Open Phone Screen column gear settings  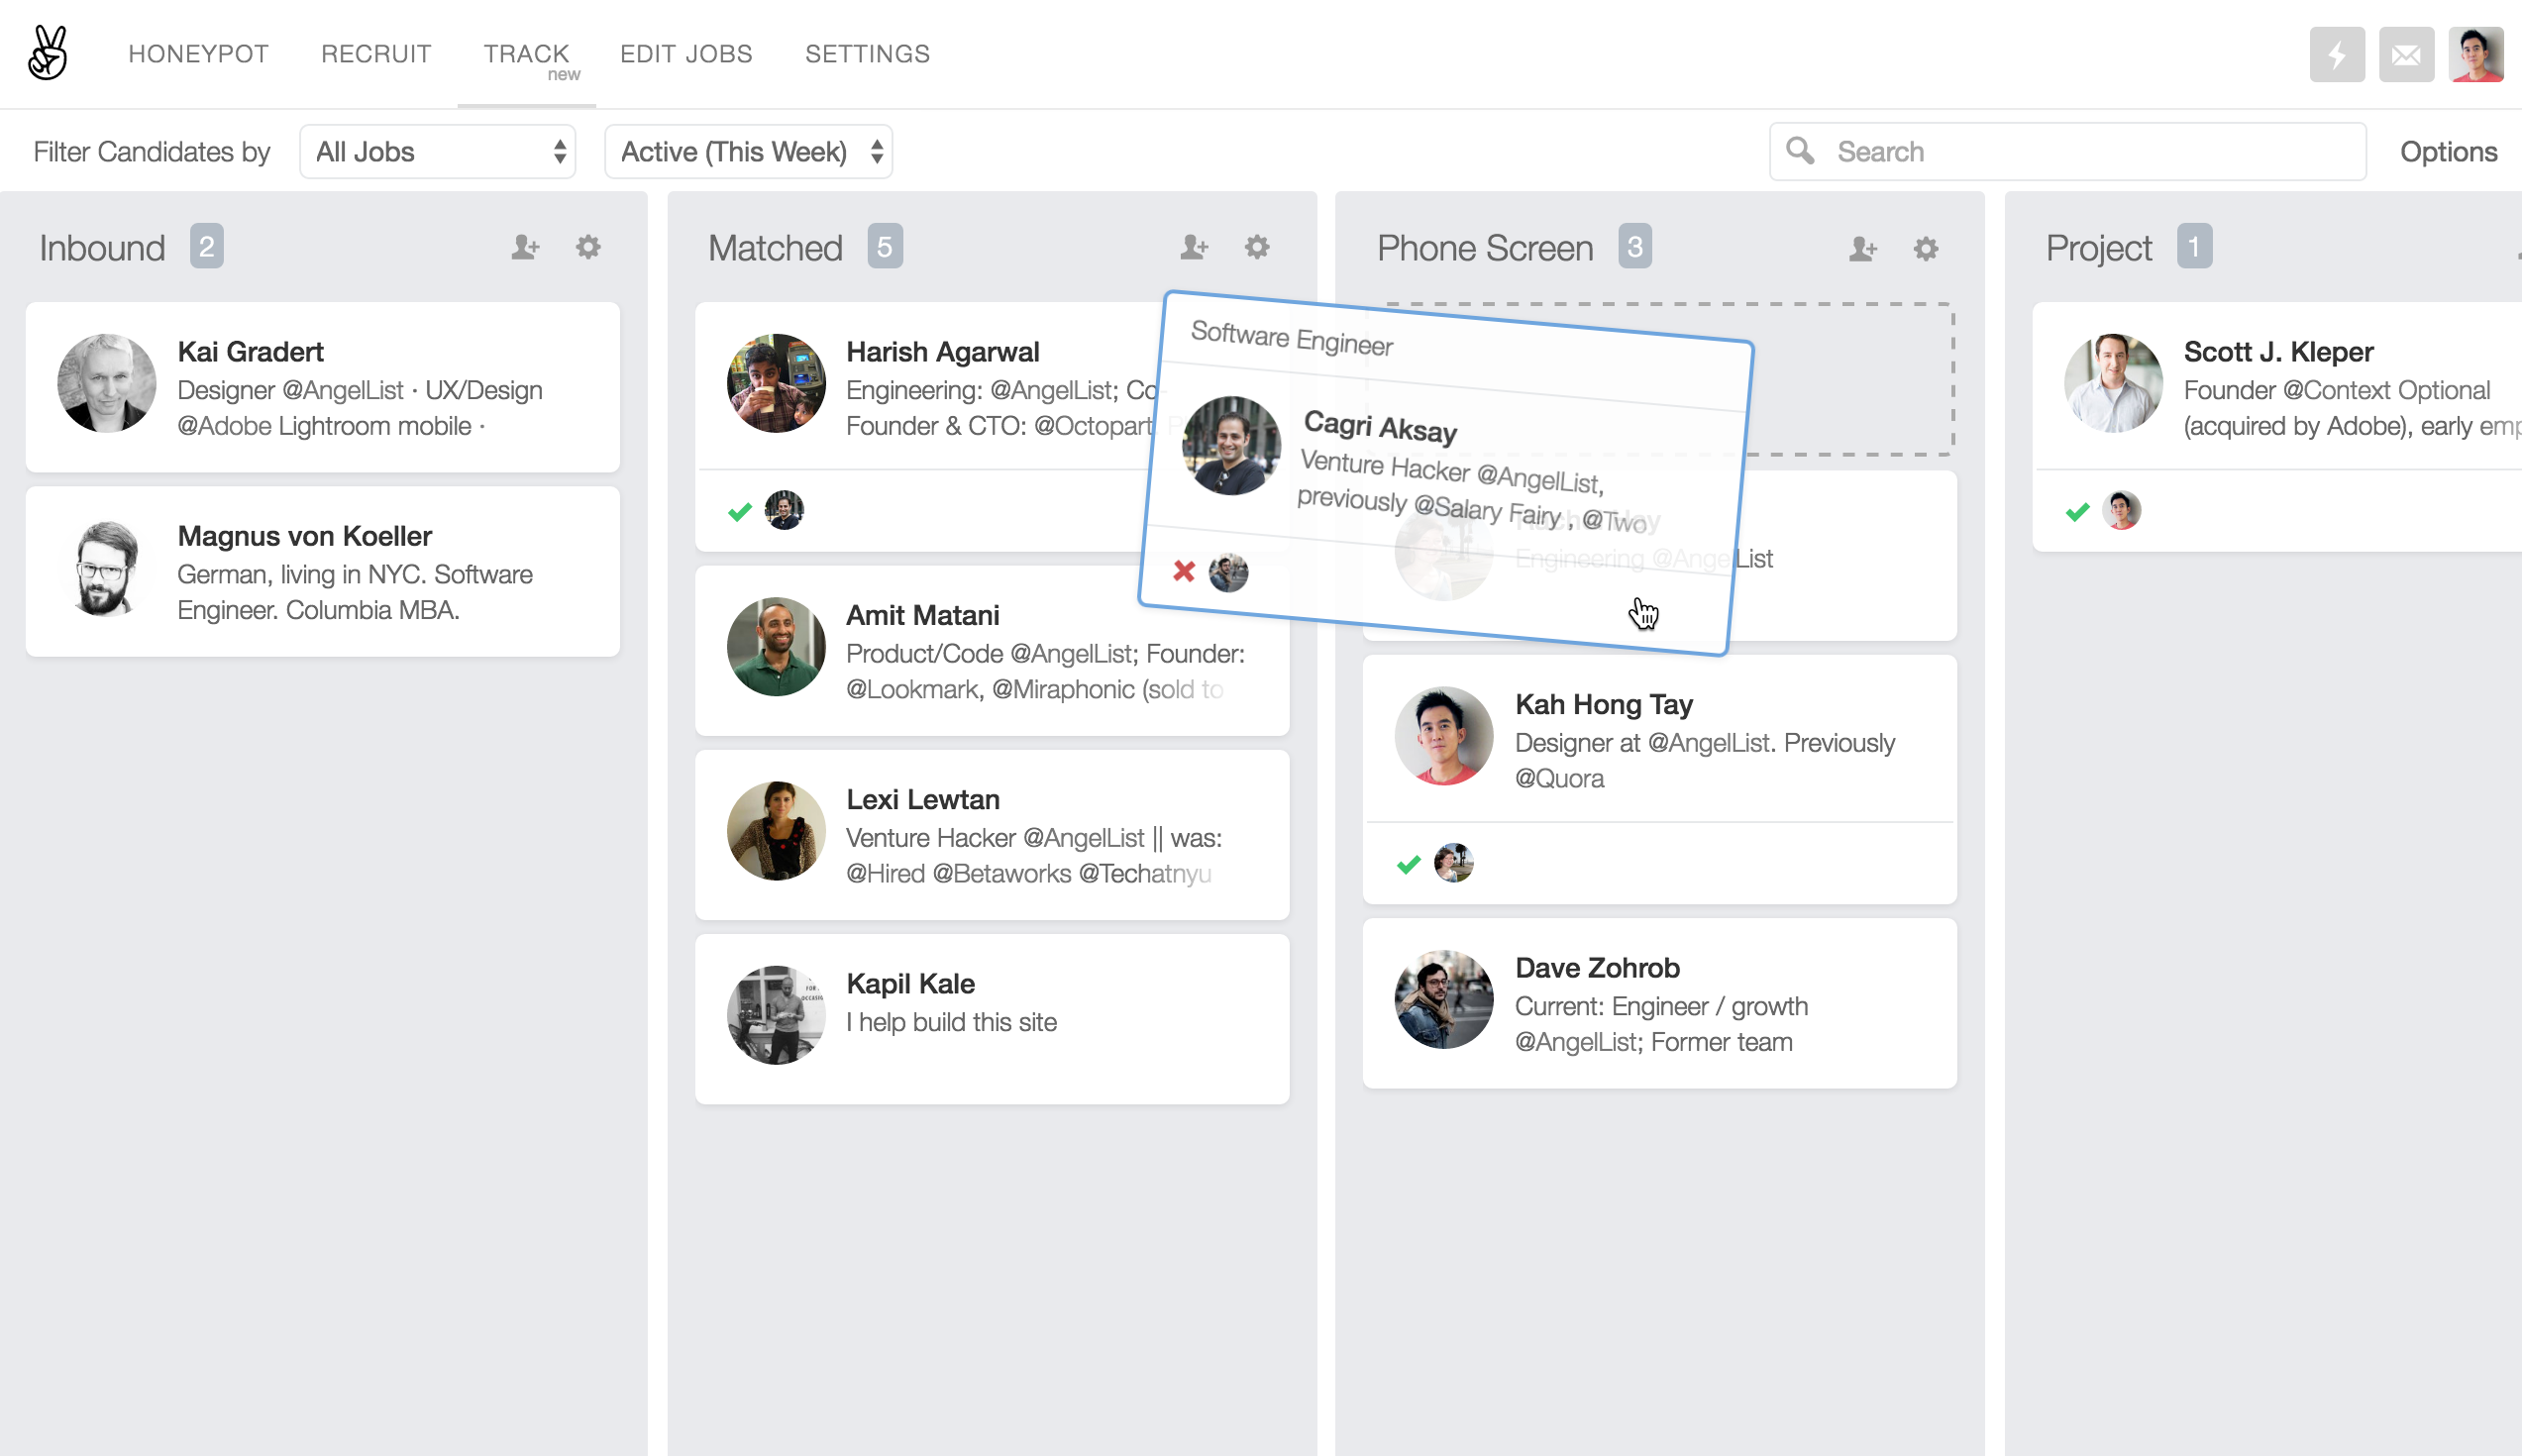pos(1926,248)
